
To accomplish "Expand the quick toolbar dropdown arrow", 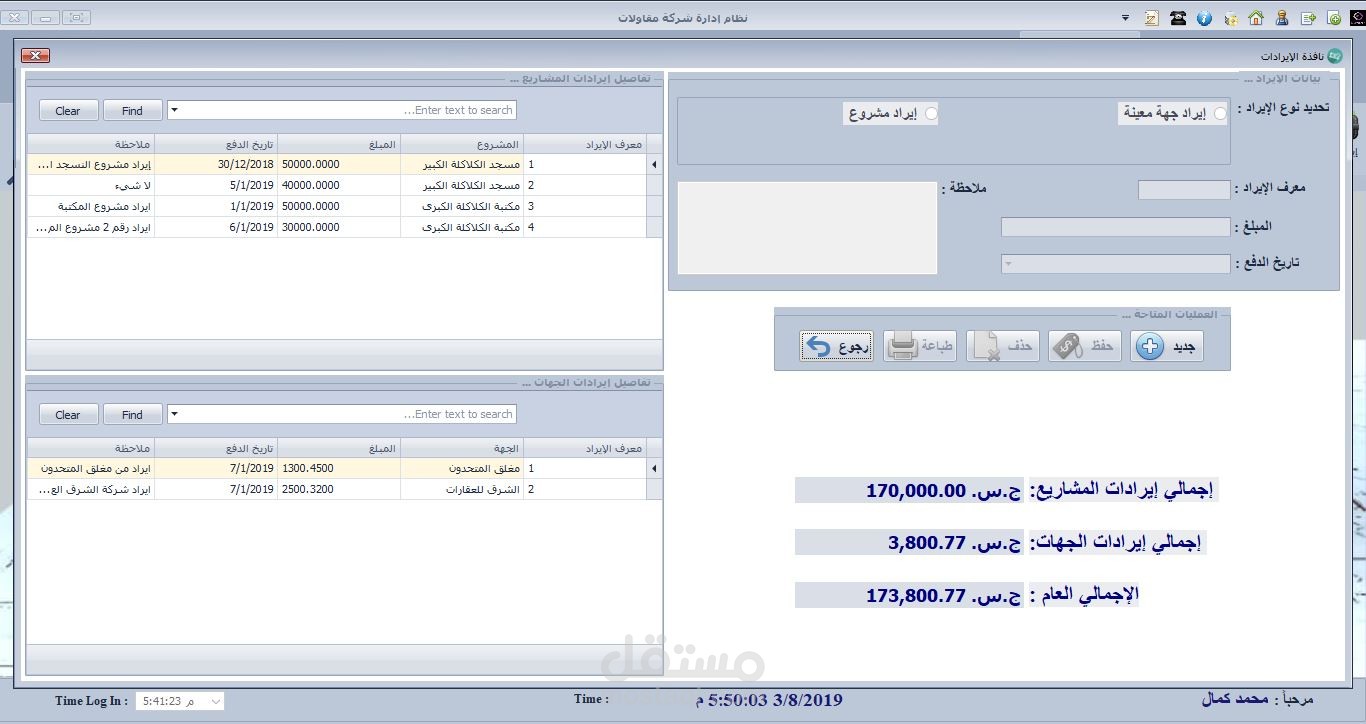I will click(1125, 18).
